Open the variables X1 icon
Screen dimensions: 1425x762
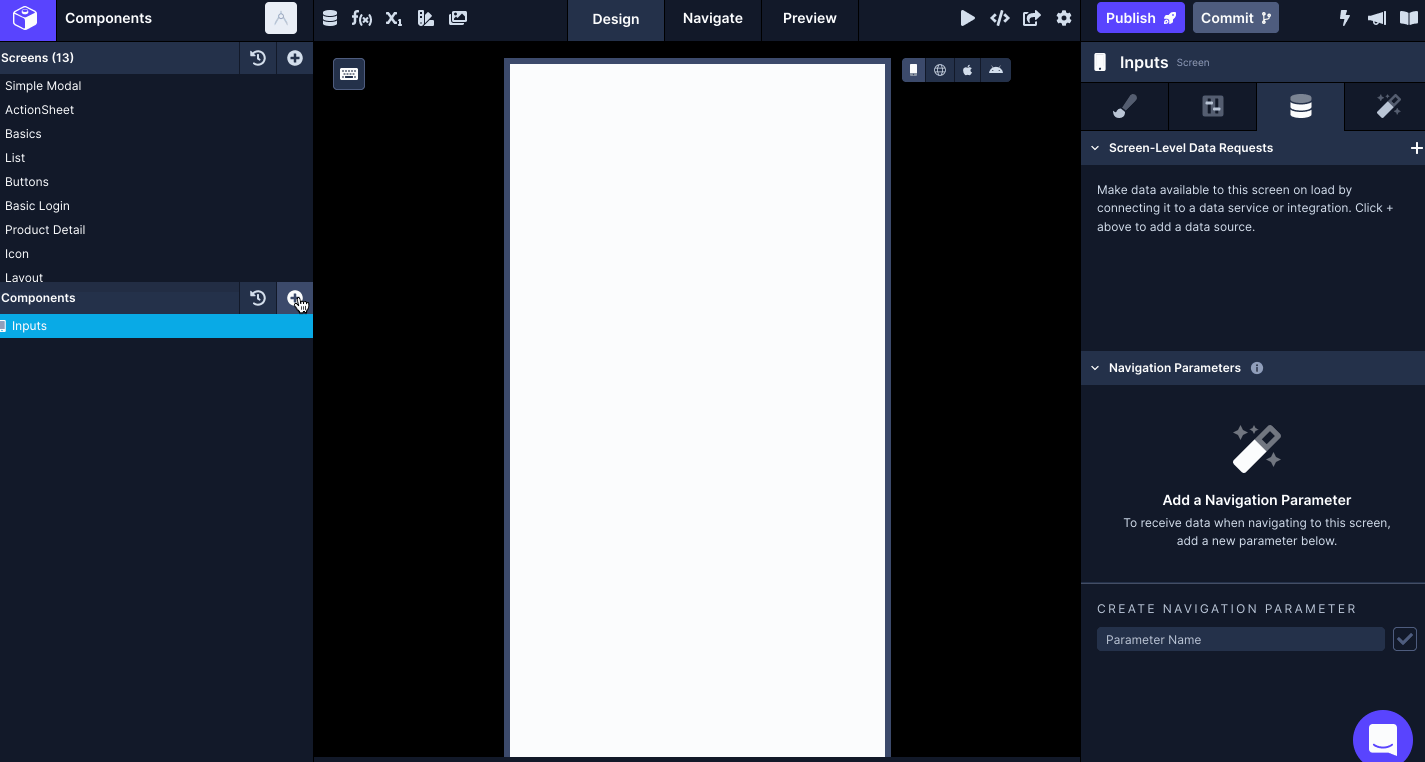point(394,18)
